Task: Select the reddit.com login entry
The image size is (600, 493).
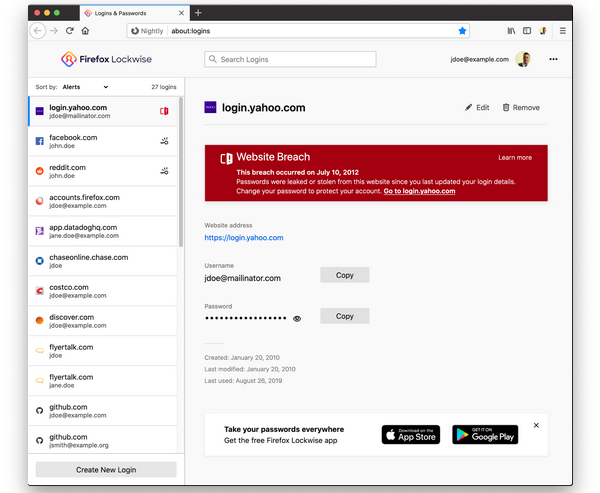Action: [x=103, y=171]
